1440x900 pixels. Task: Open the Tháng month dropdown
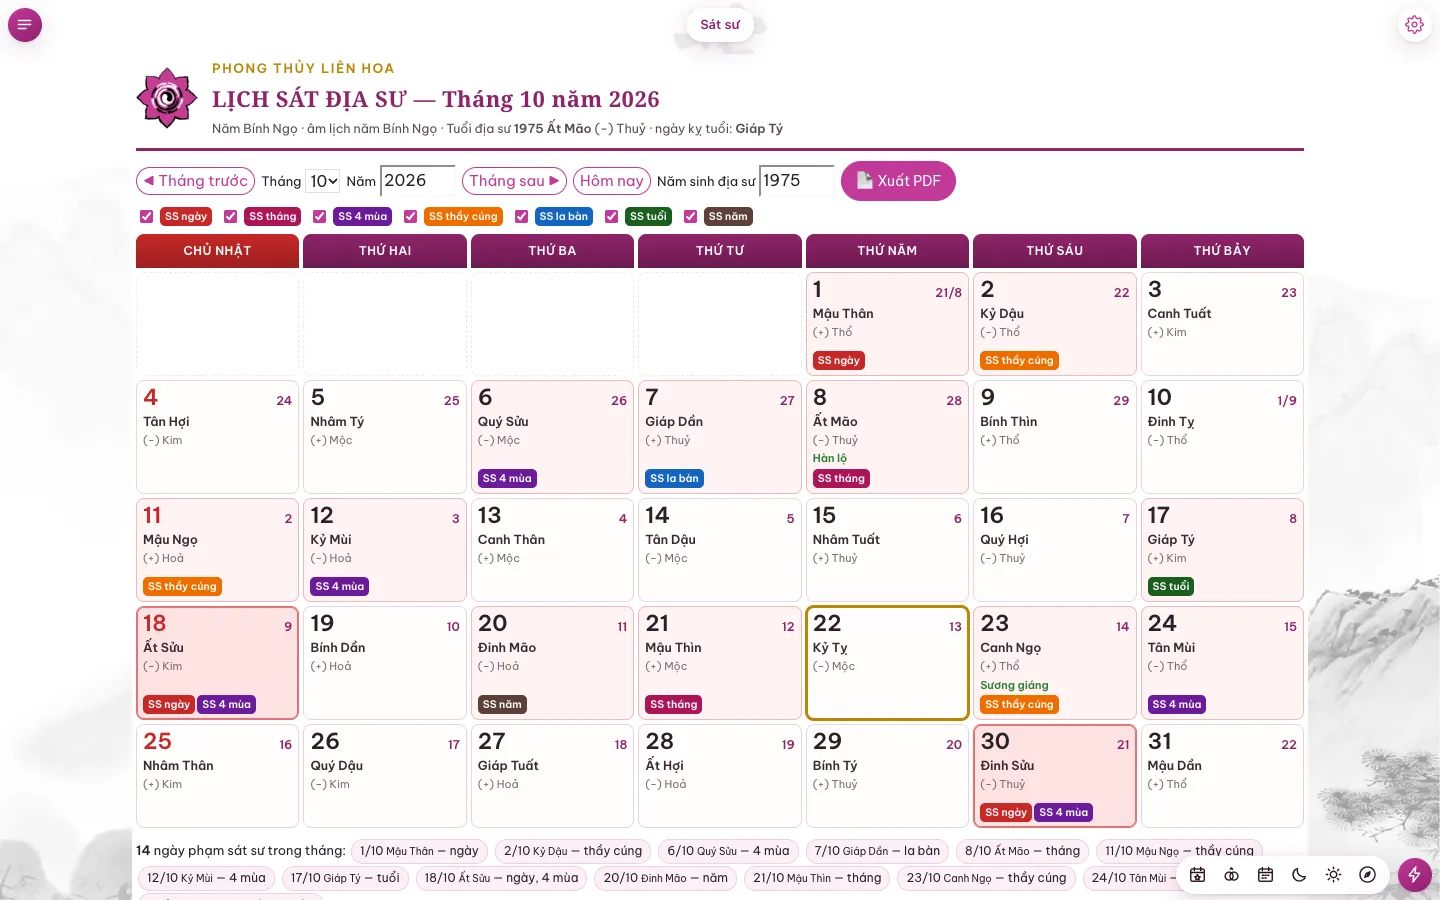coord(322,181)
